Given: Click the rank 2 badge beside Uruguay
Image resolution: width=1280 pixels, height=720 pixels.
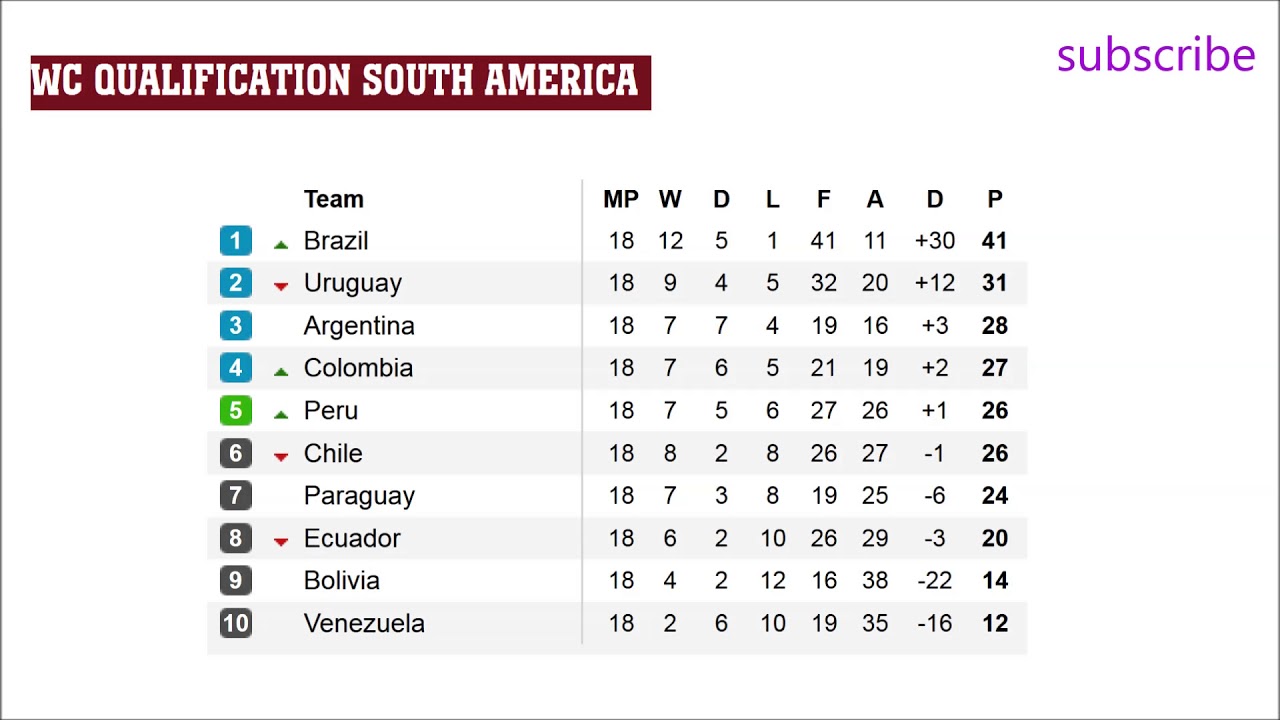Looking at the screenshot, I should coord(236,283).
